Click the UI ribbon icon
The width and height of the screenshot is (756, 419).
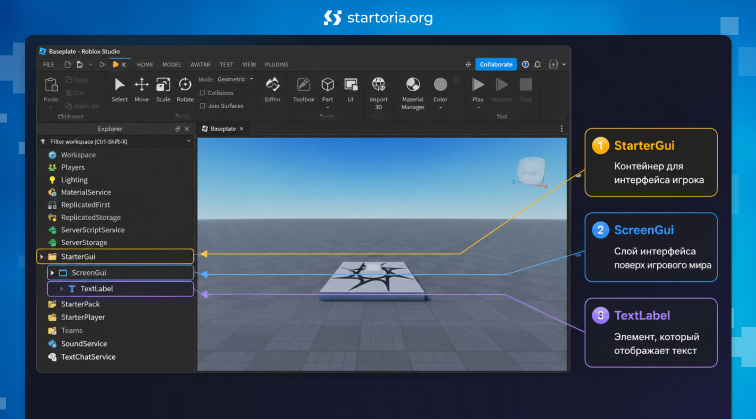point(351,85)
